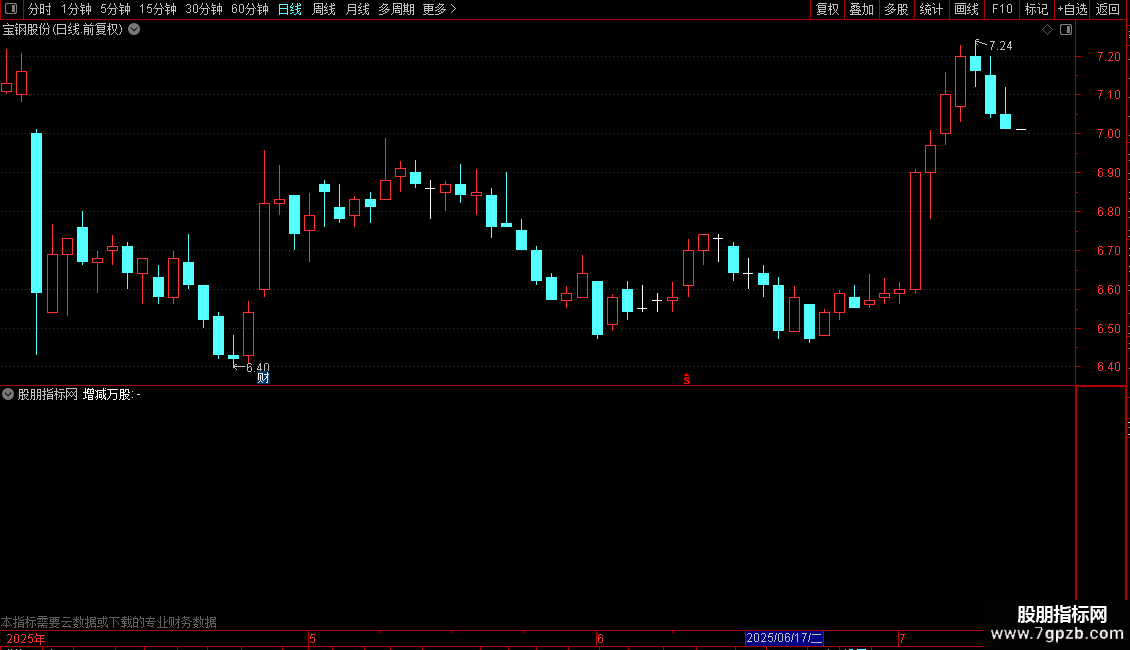This screenshot has width=1130, height=650.
Task: Click the 2025/06/17 date marker
Action: pyautogui.click(x=784, y=638)
